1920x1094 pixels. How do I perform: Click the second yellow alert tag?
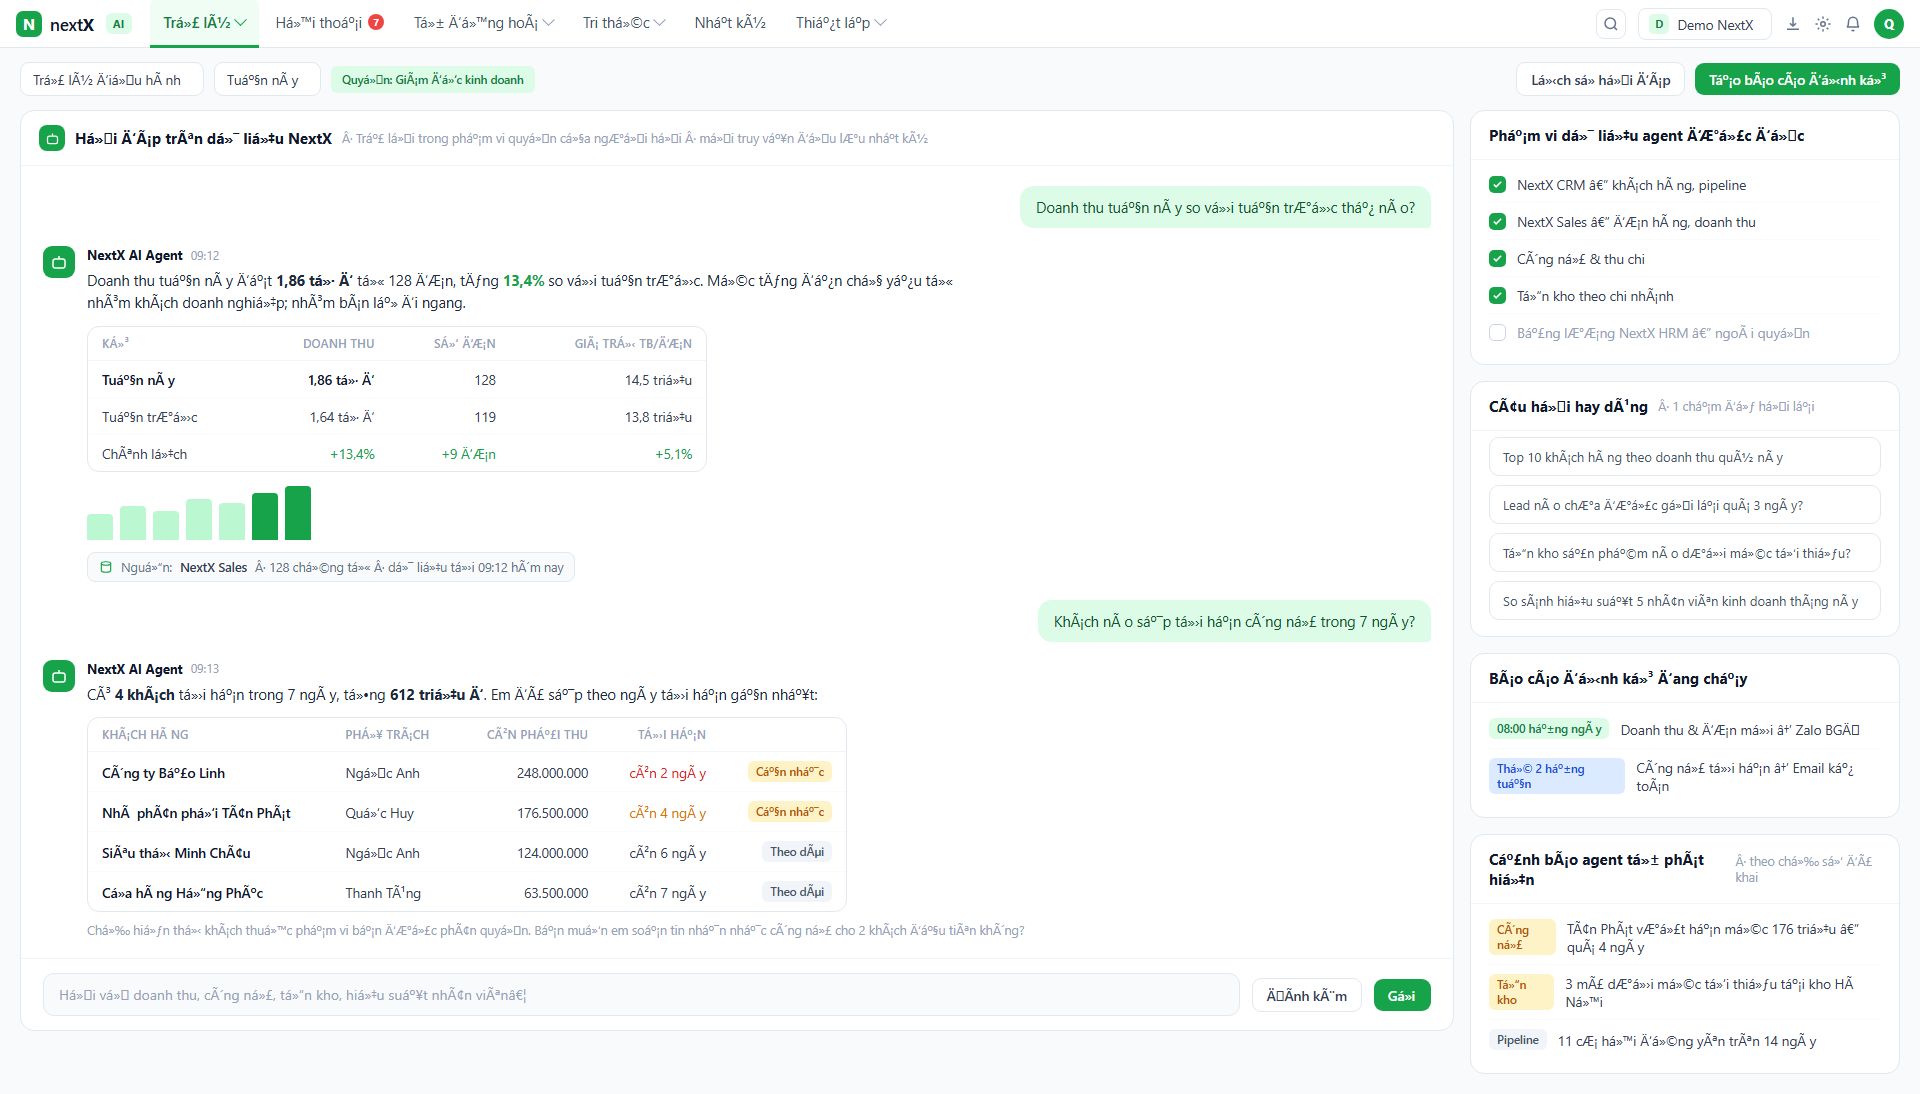(x=1521, y=992)
